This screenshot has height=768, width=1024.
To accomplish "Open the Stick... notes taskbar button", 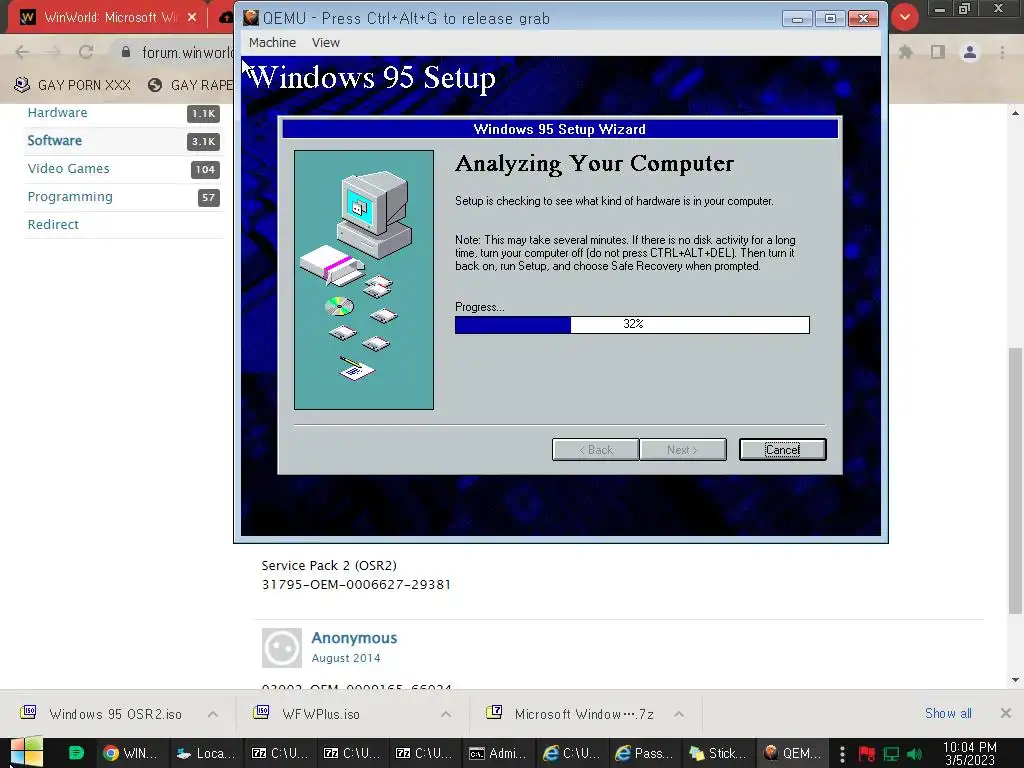I will (x=718, y=753).
